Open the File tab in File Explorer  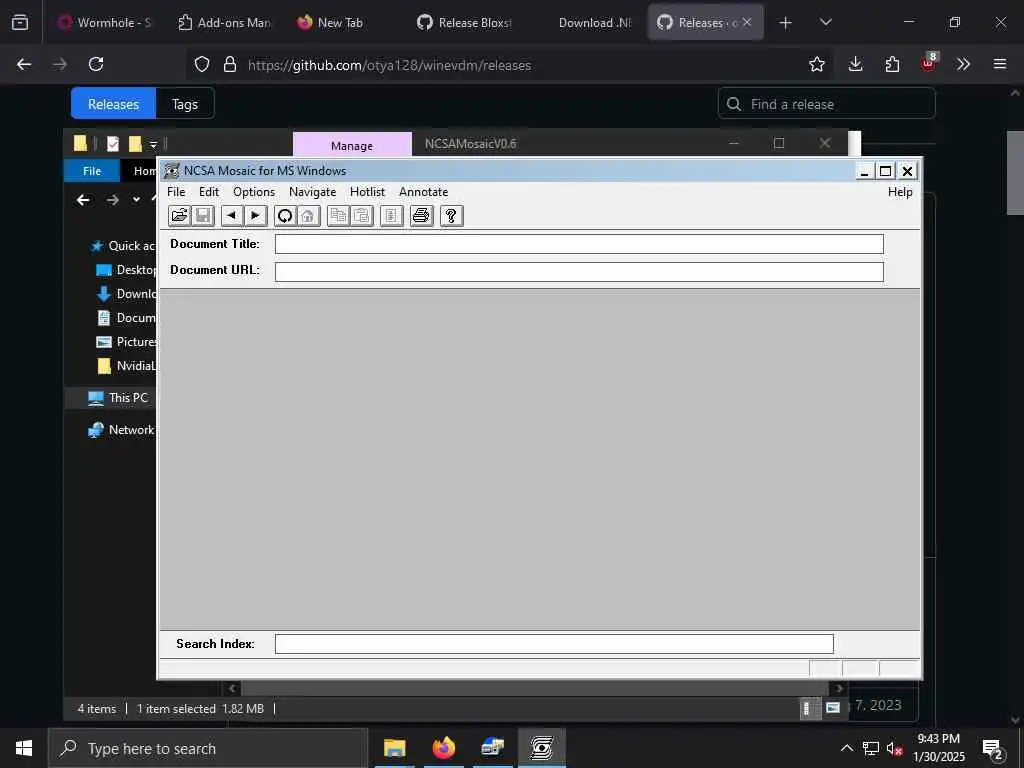click(x=92, y=171)
